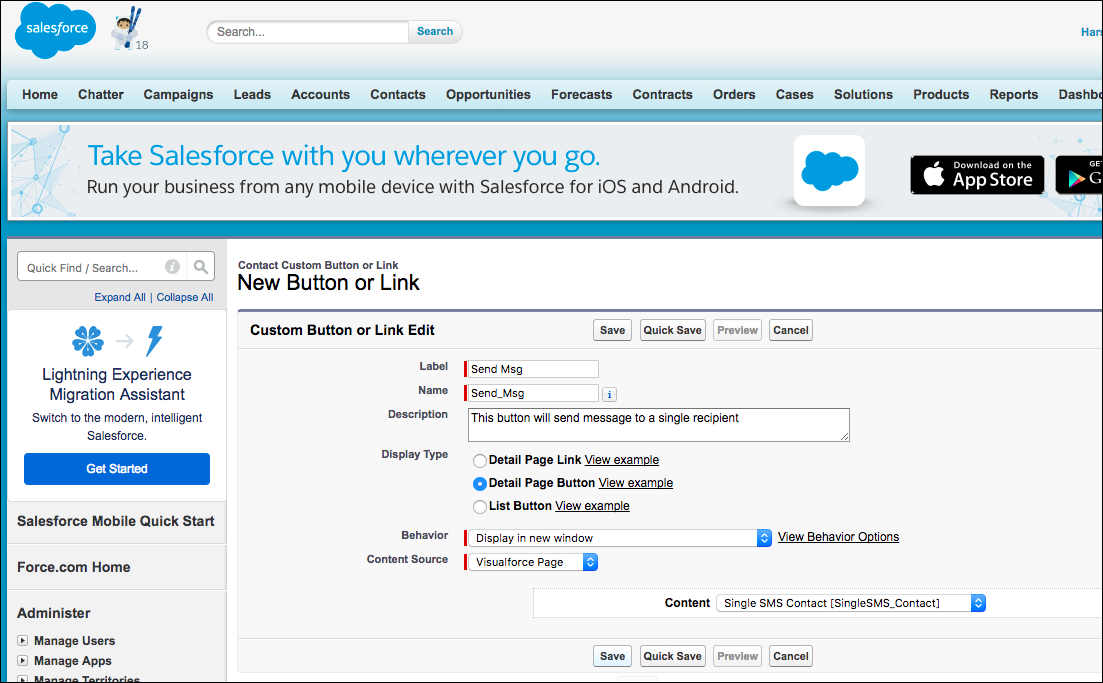Click the Salesforce app icon in banner
Viewport: 1103px width, 683px height.
pyautogui.click(x=829, y=170)
